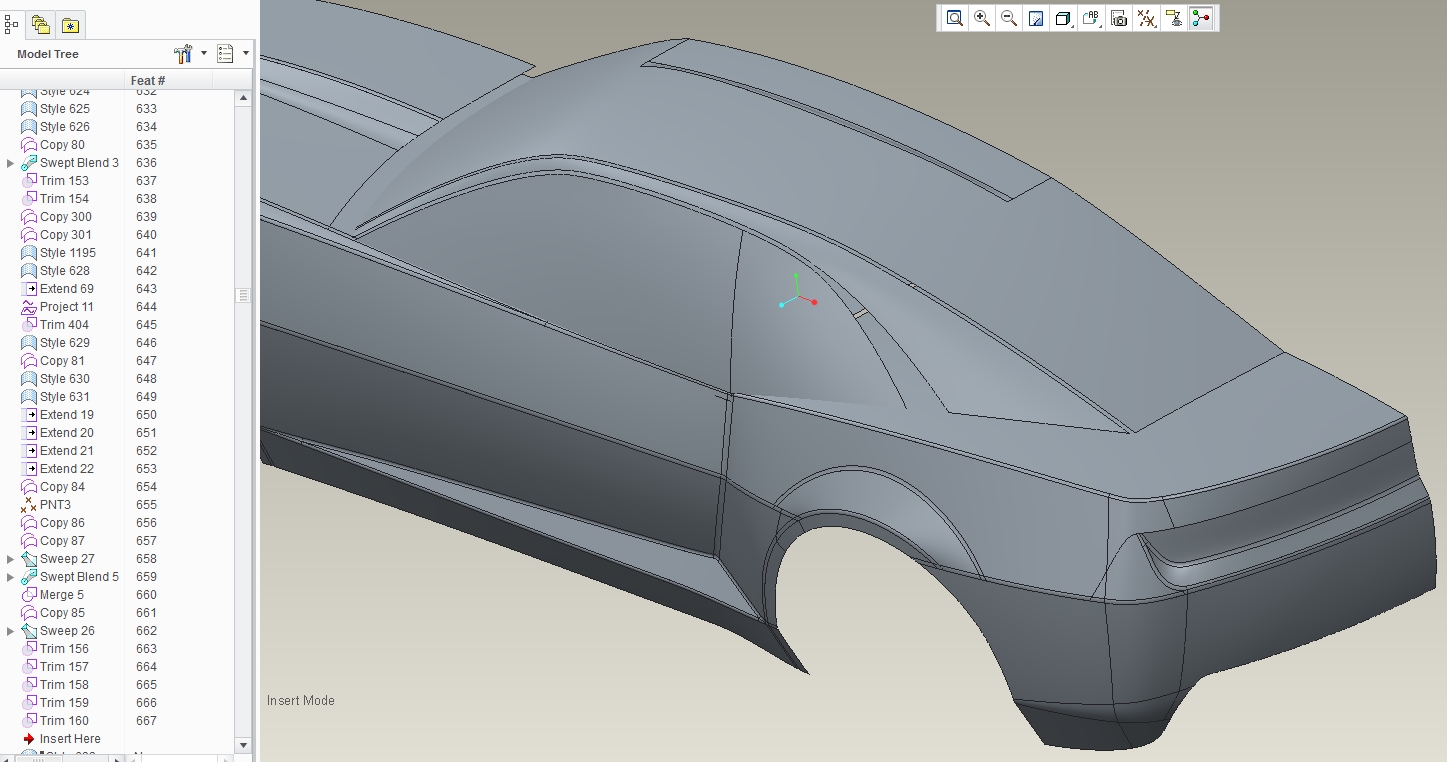Select the Copy 84 feature
Image resolution: width=1447 pixels, height=762 pixels.
(x=62, y=487)
